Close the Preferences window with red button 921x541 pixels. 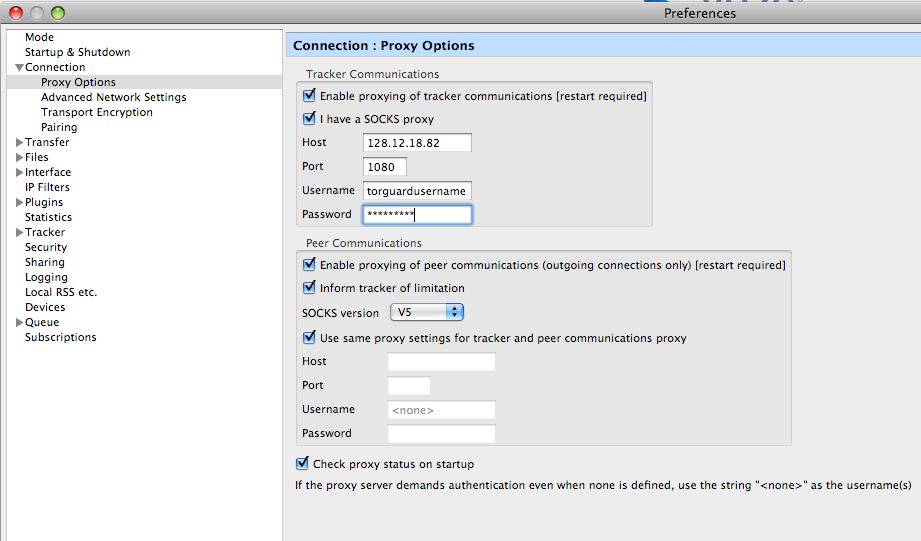(x=16, y=12)
